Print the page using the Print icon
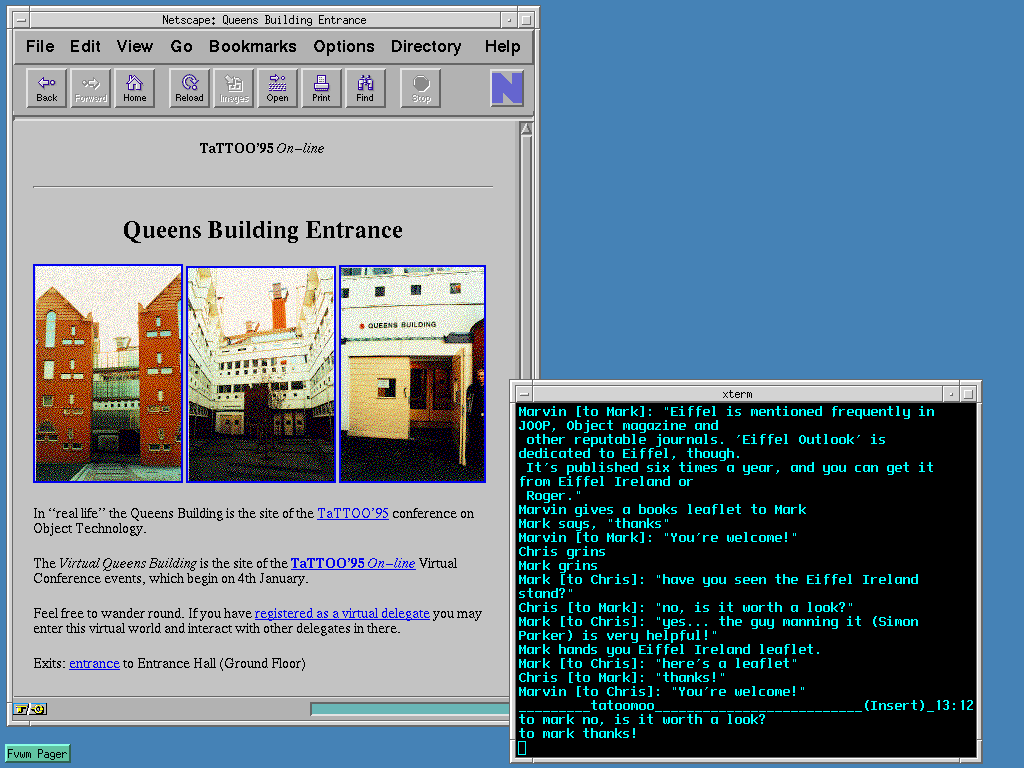The width and height of the screenshot is (1024, 768). (321, 88)
